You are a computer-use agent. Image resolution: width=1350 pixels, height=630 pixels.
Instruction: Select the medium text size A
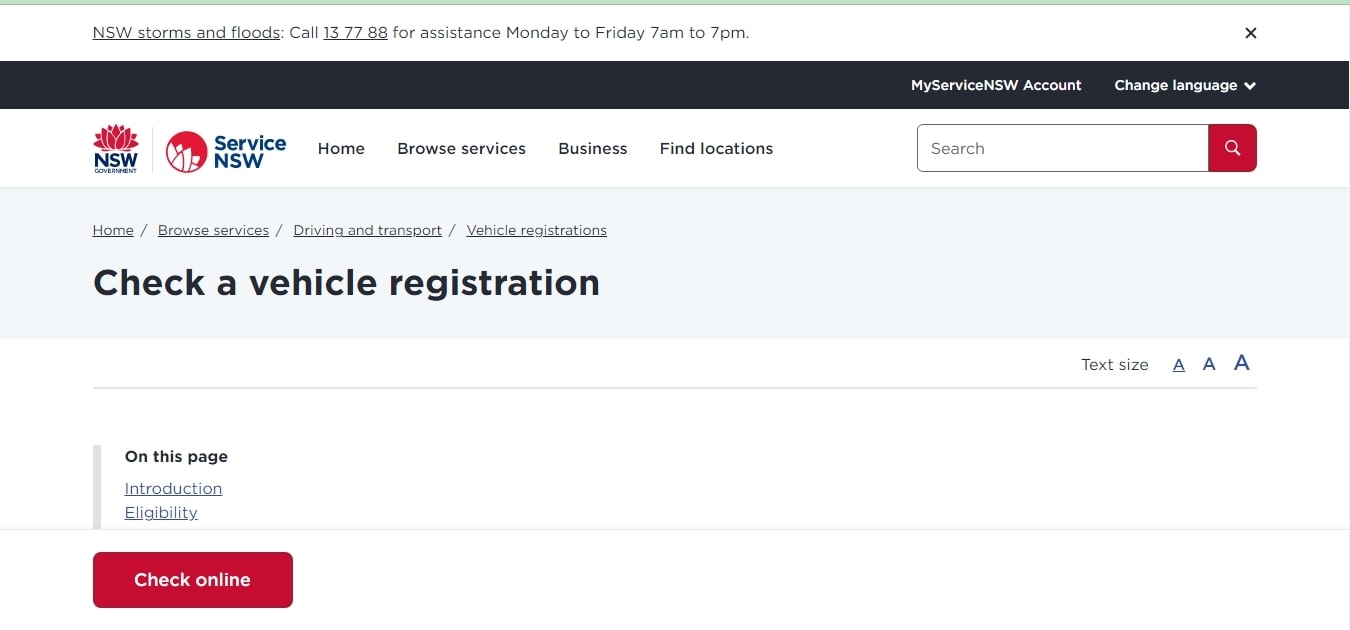(1209, 364)
